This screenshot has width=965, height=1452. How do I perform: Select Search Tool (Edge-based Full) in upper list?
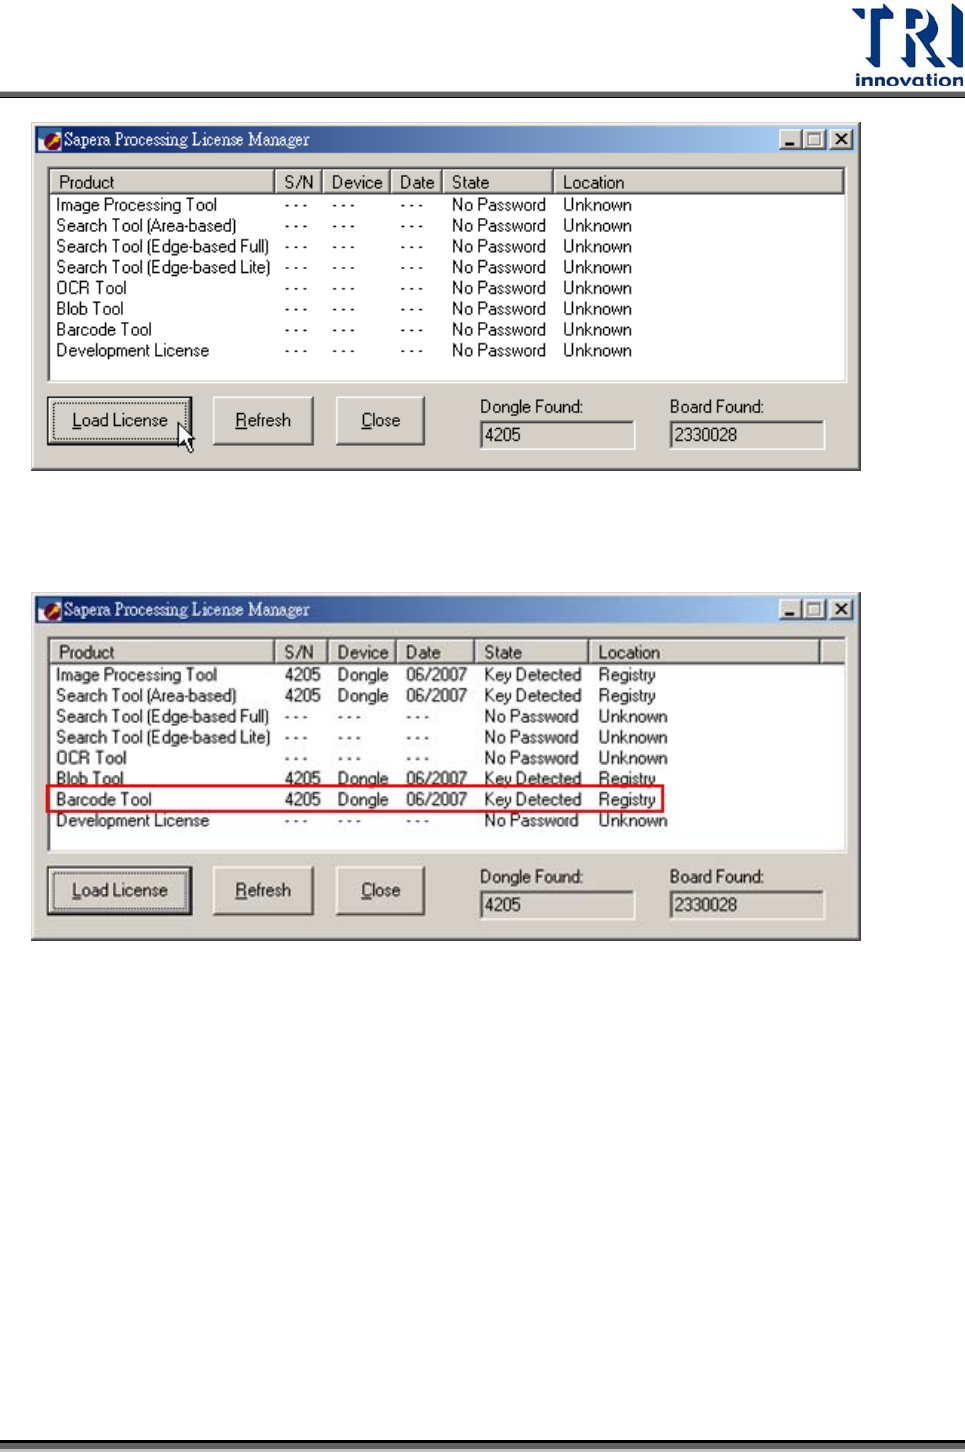pos(447,247)
